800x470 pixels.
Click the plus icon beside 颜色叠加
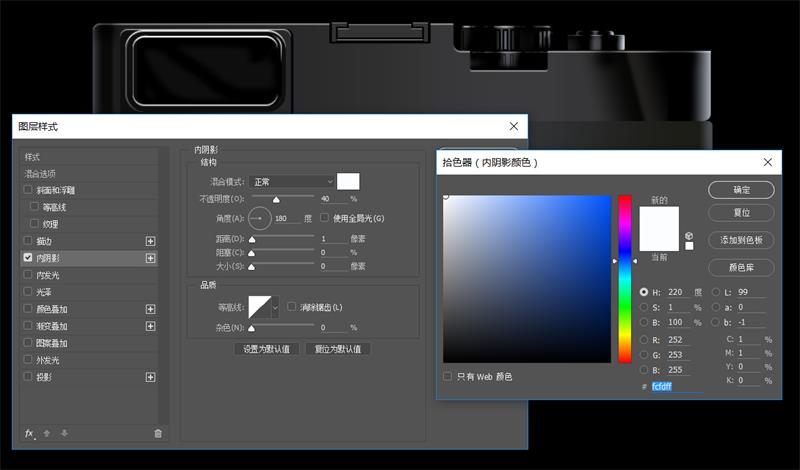coord(151,309)
